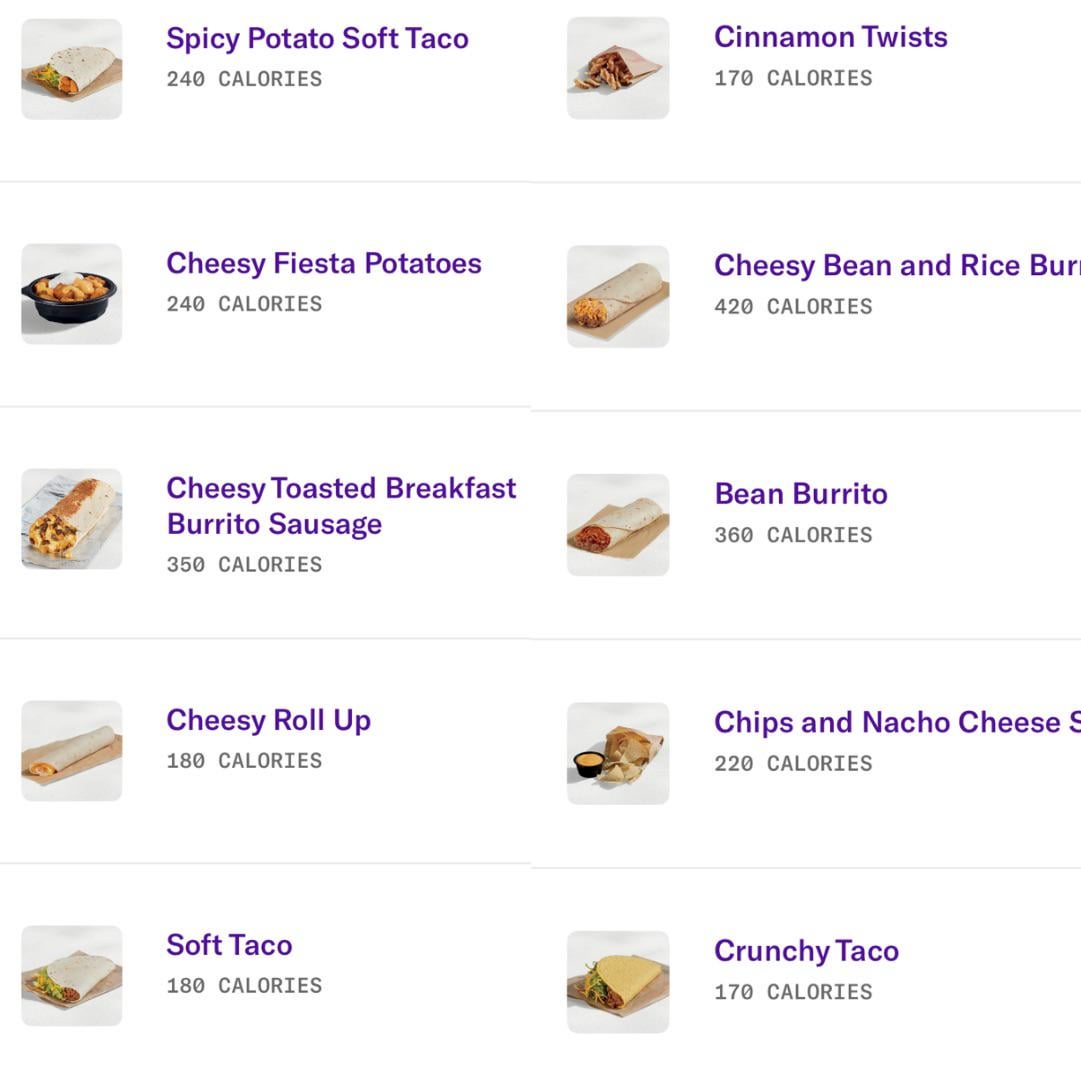This screenshot has height=1085, width=1081.
Task: Choose the Bean Burrito menu item name
Action: point(801,494)
